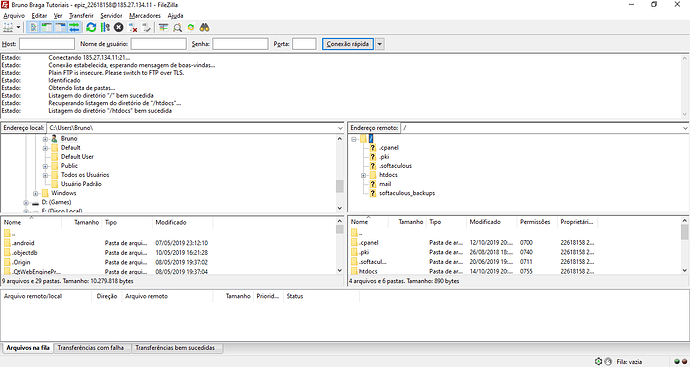Toggle message log display
The height and width of the screenshot is (367, 690).
click(33, 28)
